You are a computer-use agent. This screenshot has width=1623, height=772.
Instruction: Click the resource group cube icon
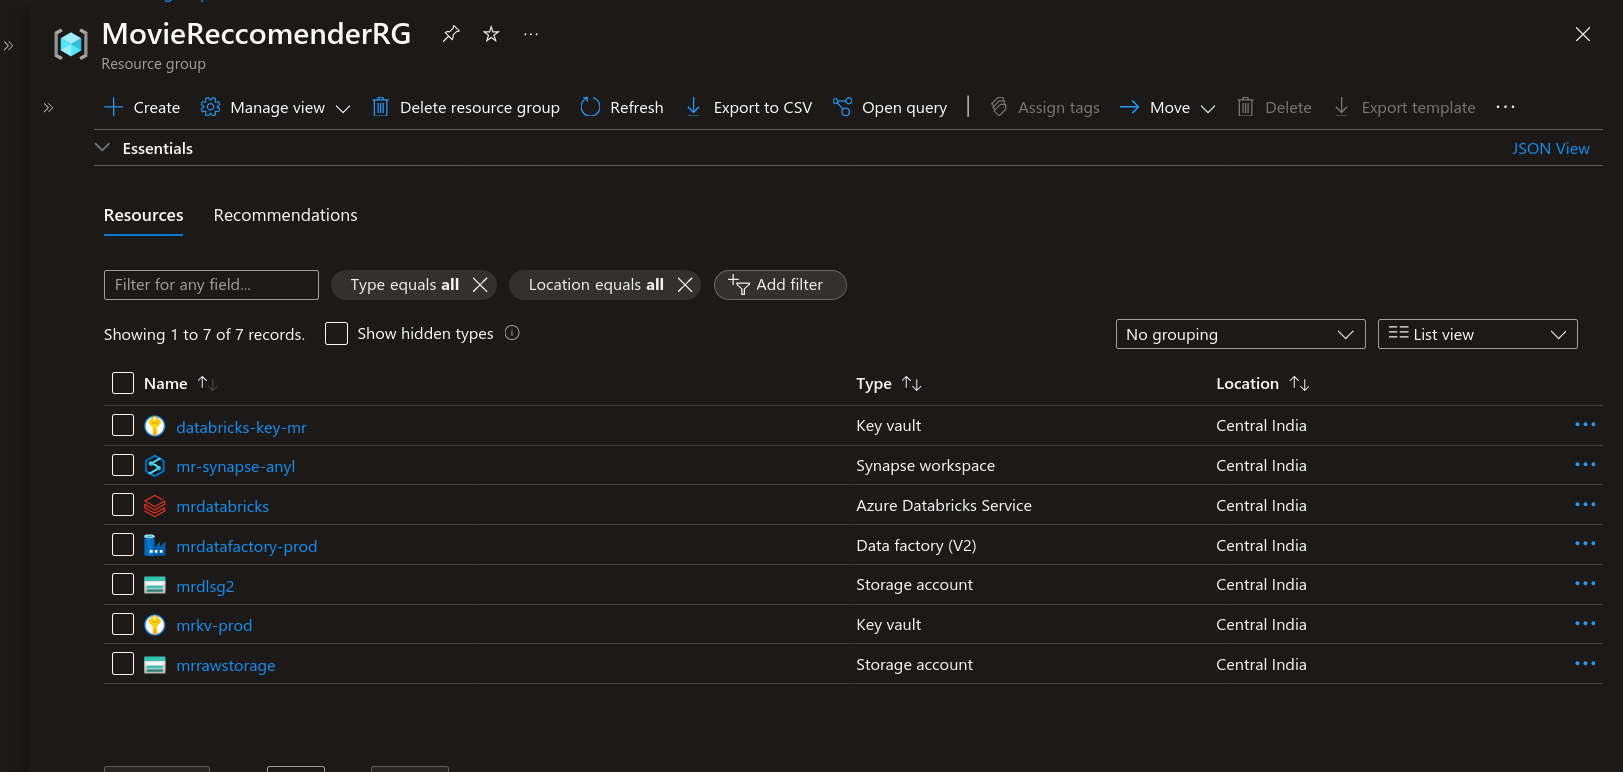[x=71, y=44]
